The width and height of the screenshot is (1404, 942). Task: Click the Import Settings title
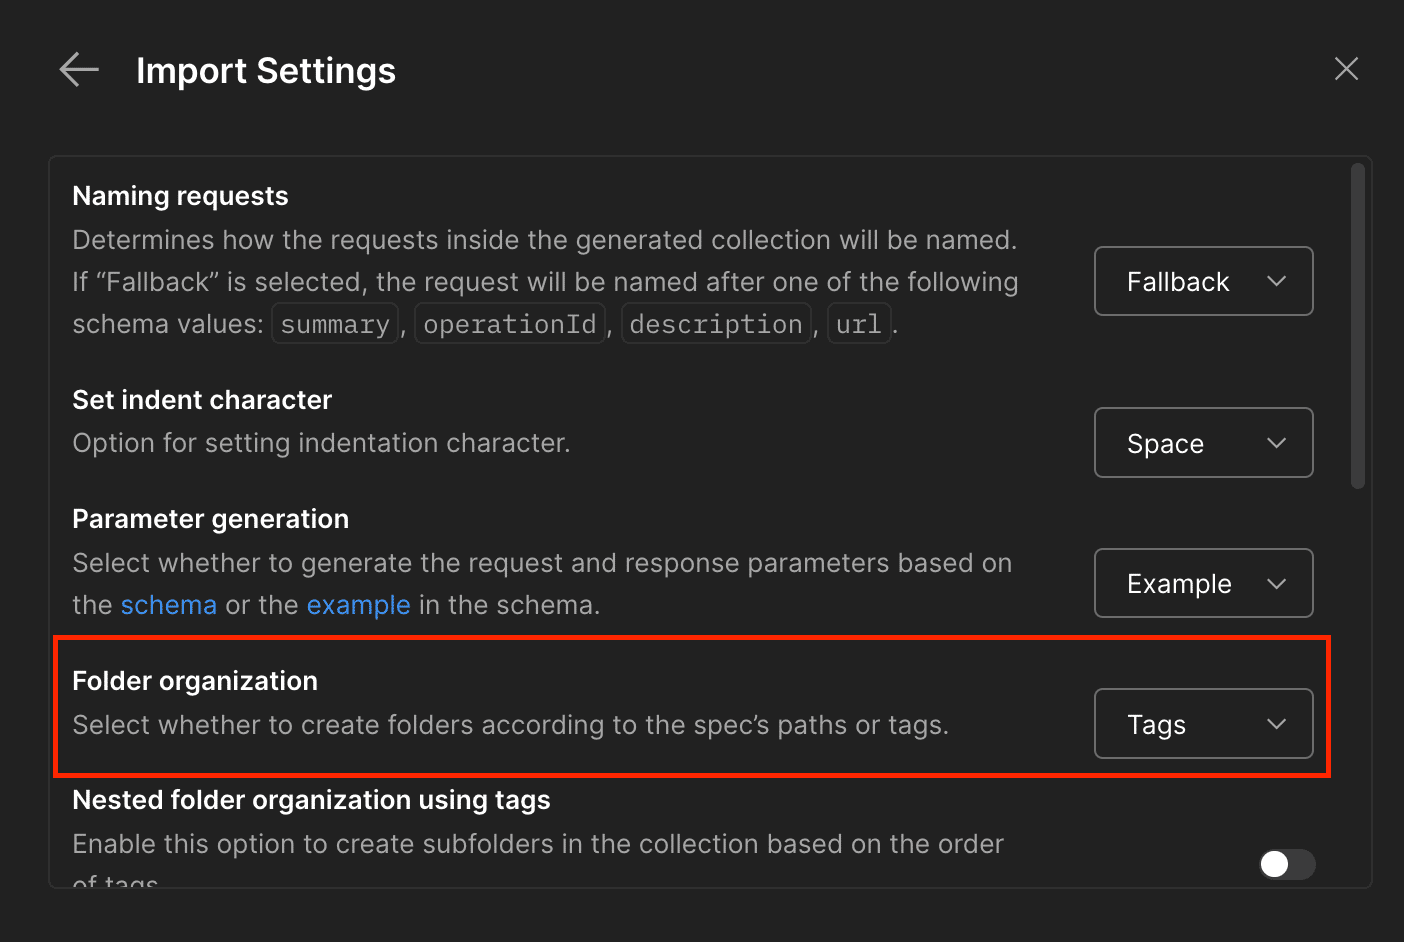266,70
